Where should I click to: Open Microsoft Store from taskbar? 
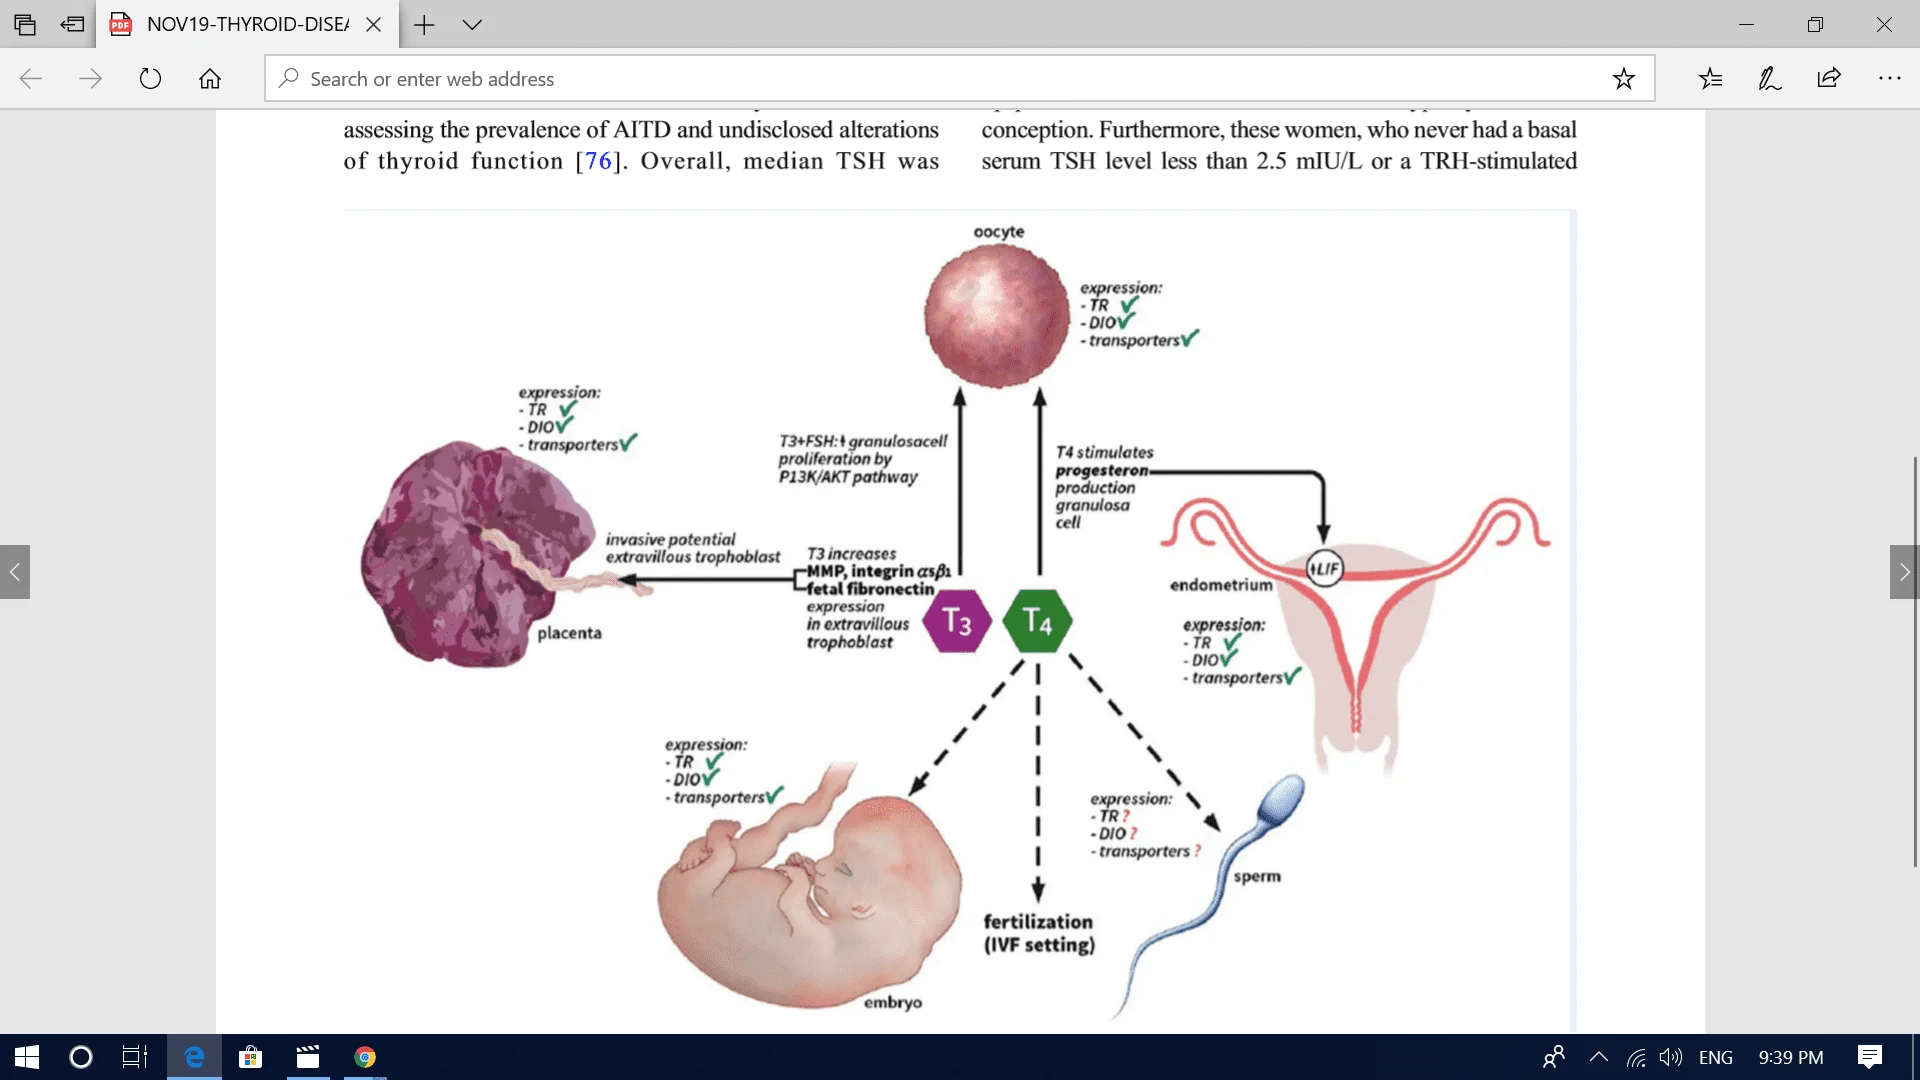coord(250,1057)
